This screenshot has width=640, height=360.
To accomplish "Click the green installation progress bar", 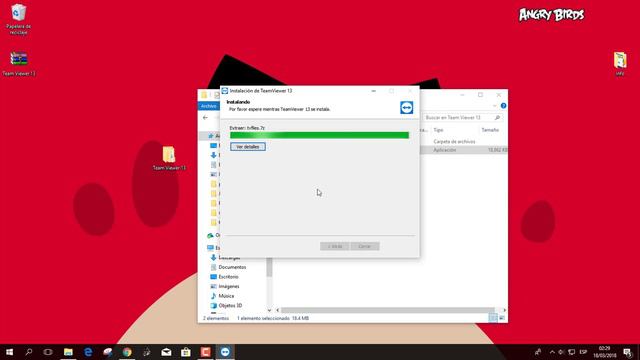I will click(x=319, y=135).
